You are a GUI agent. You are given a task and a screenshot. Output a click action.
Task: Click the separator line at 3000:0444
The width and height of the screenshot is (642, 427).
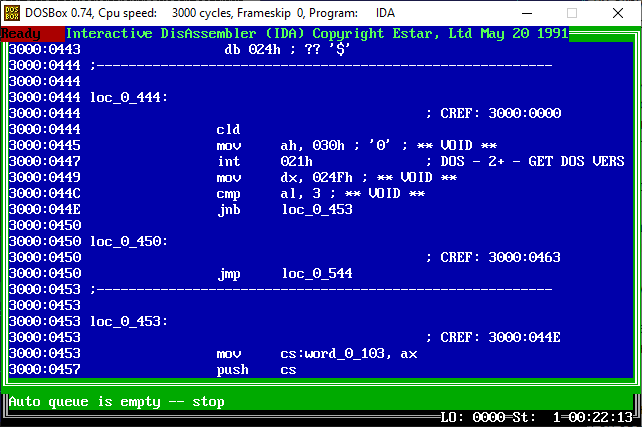click(321, 66)
